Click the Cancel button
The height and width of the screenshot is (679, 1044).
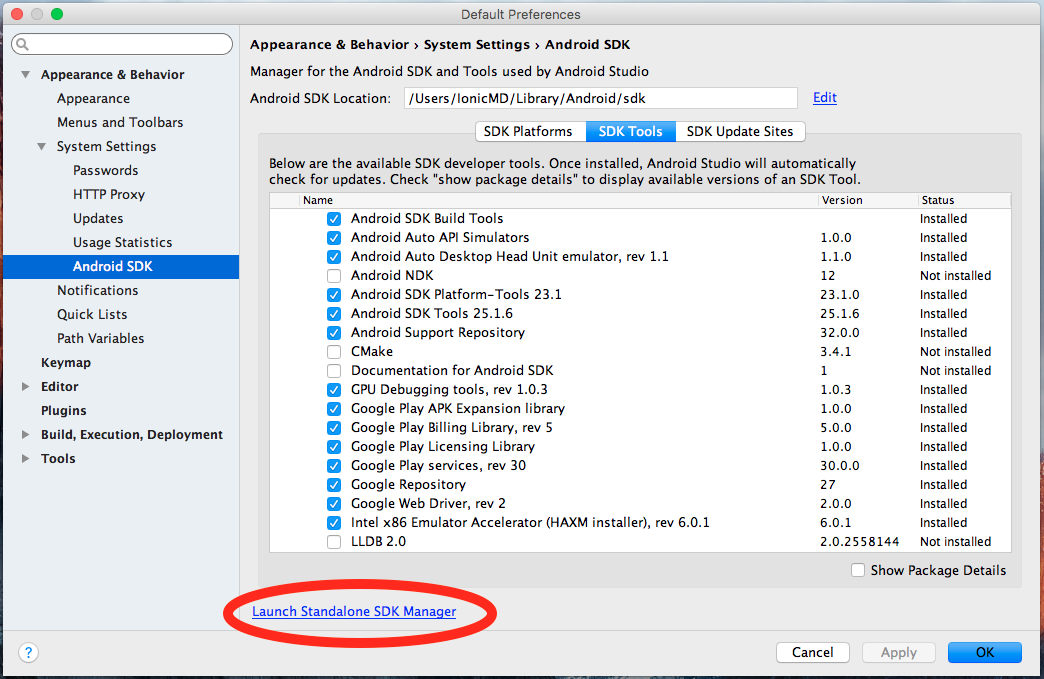coord(812,652)
